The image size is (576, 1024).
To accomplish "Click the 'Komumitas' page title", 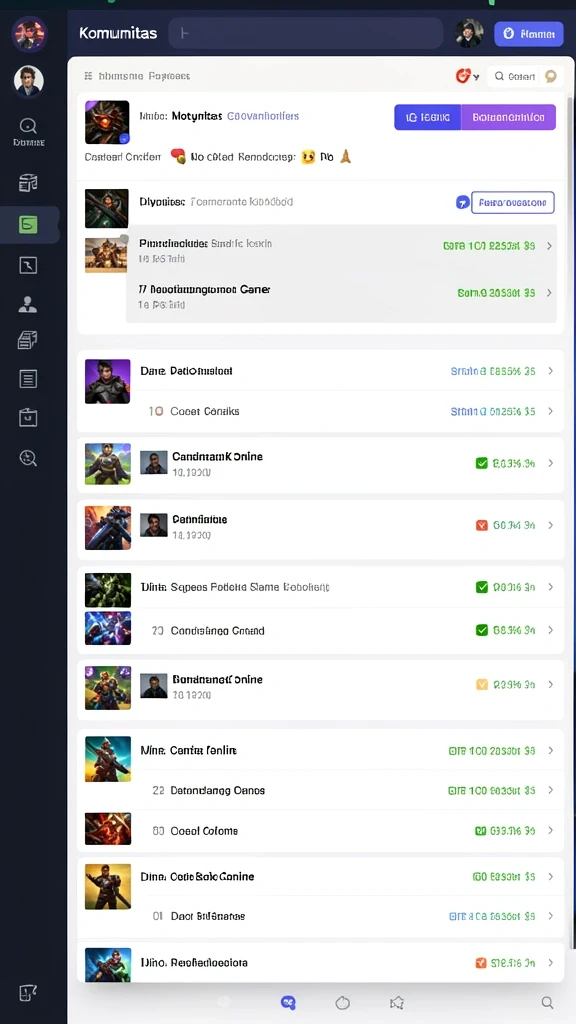I will [x=118, y=33].
